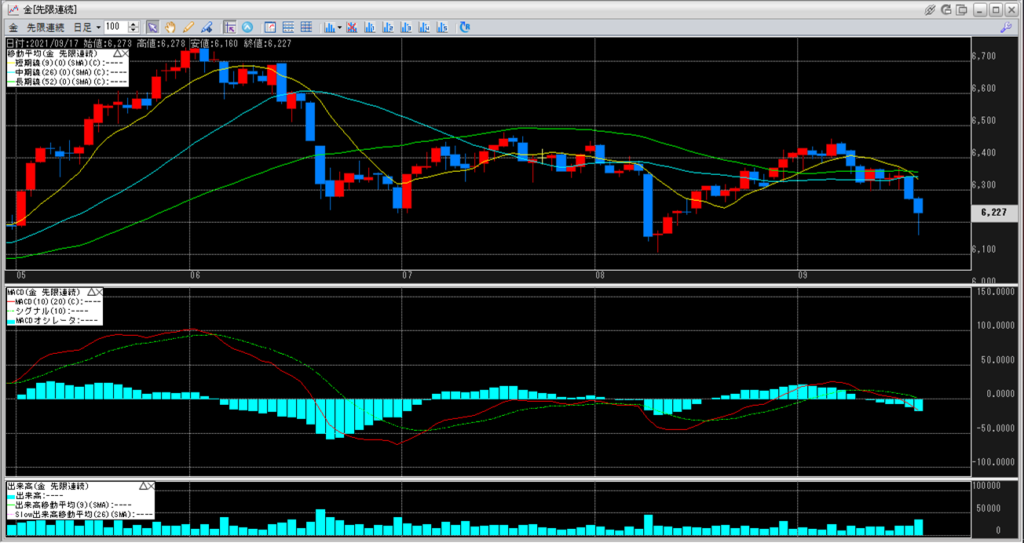This screenshot has width=1024, height=543.
Task: Open the chart settings icon with red line
Action: (x=270, y=27)
